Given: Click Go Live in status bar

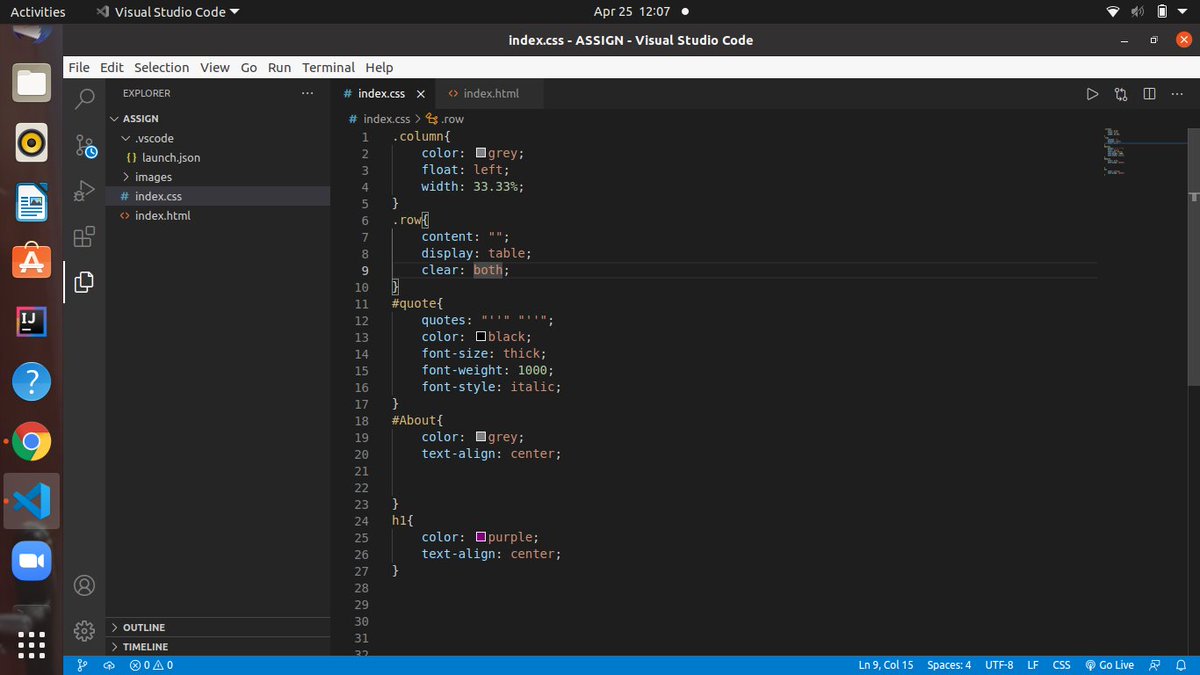Looking at the screenshot, I should 1109,665.
